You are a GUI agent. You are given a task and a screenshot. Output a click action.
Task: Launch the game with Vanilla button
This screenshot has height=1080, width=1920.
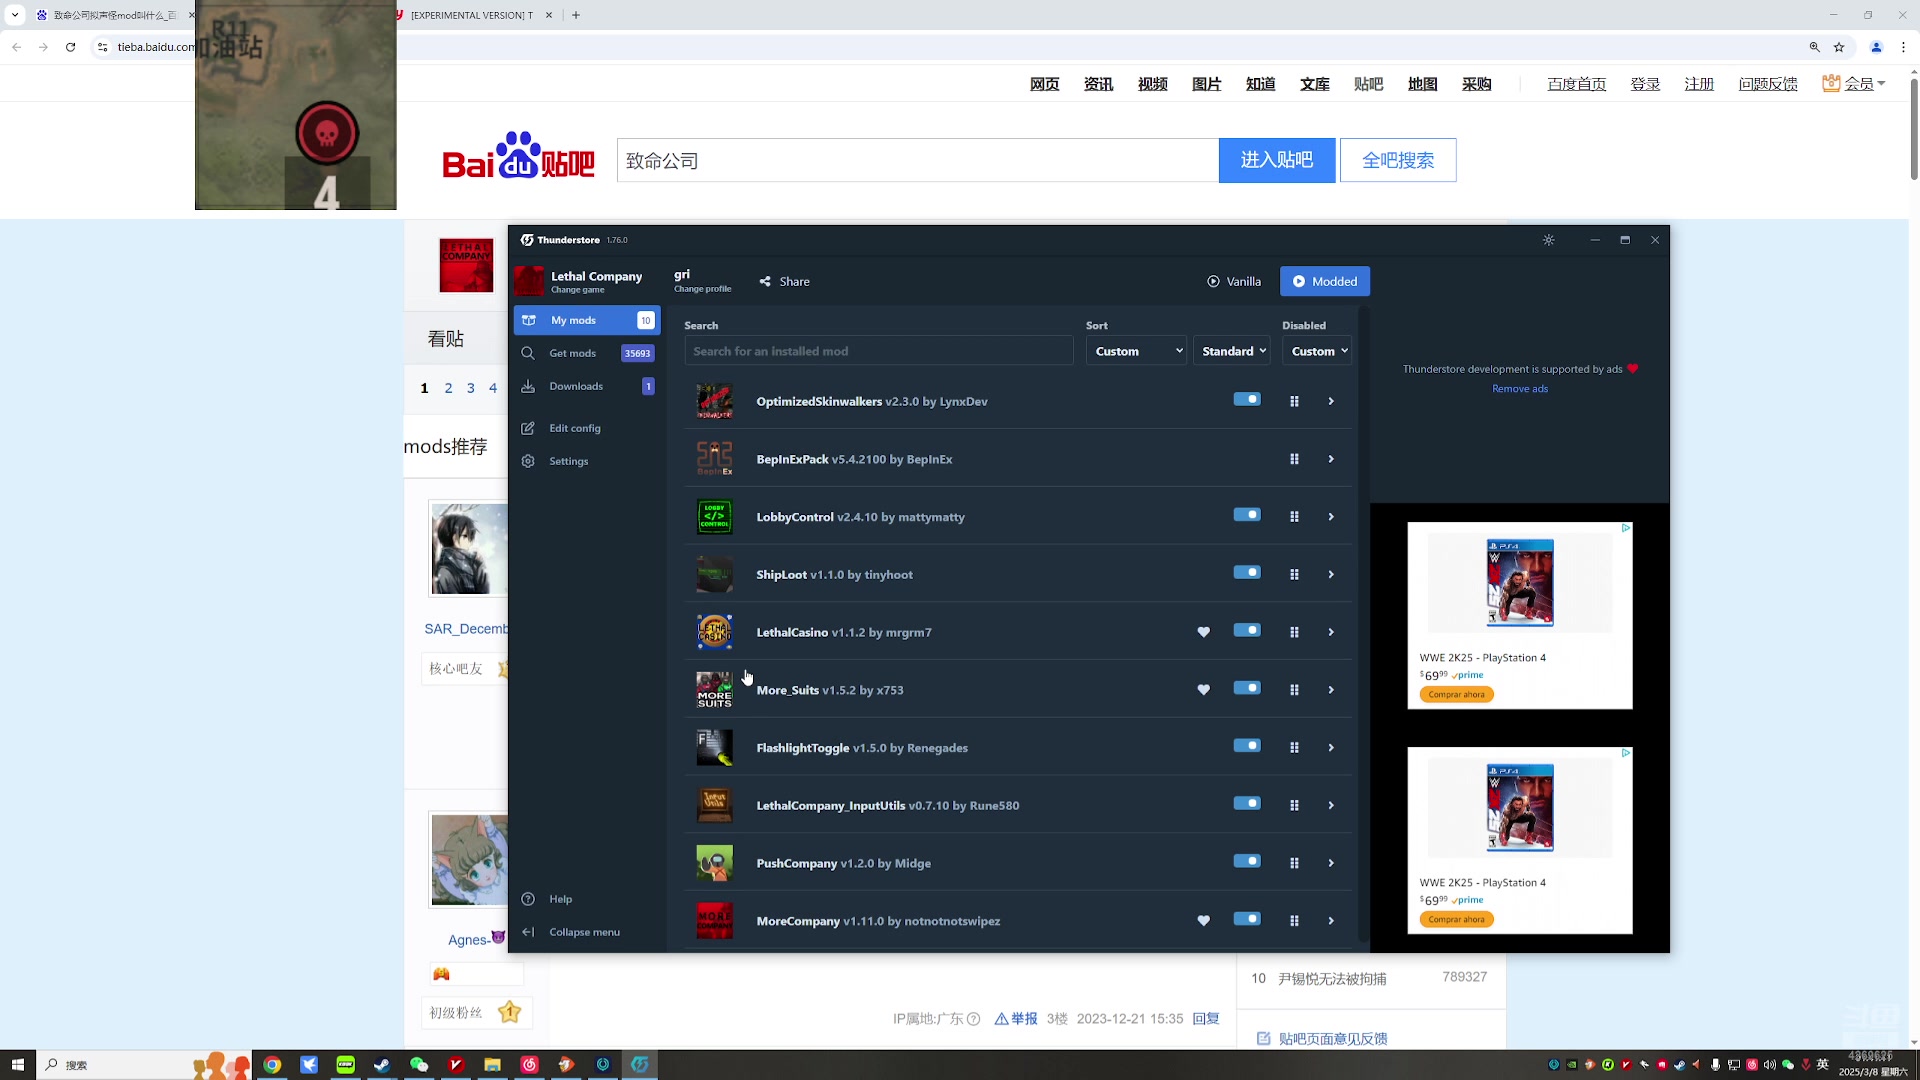tap(1234, 281)
